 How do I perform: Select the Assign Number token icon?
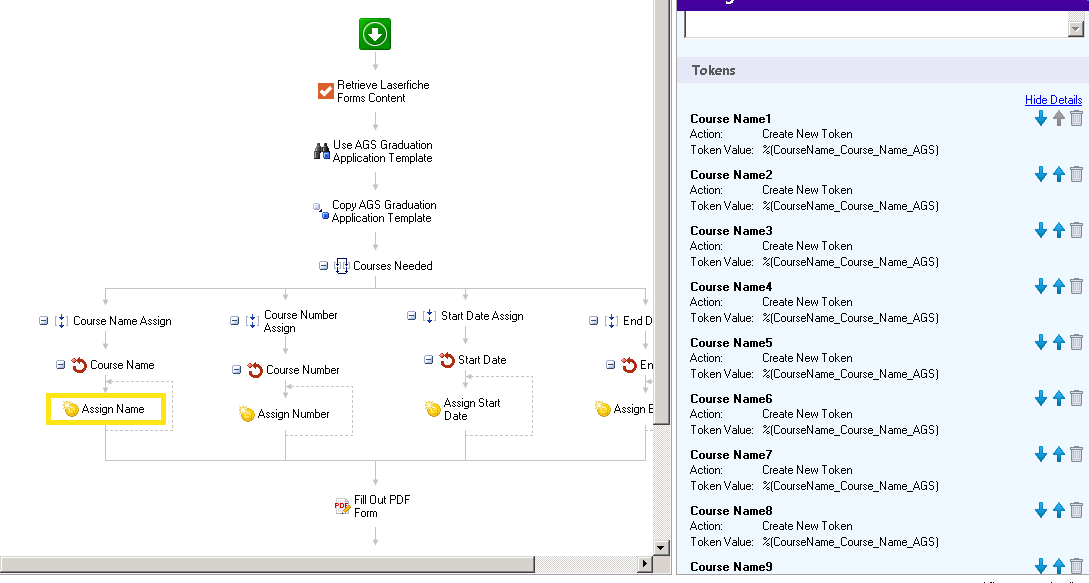[x=247, y=414]
